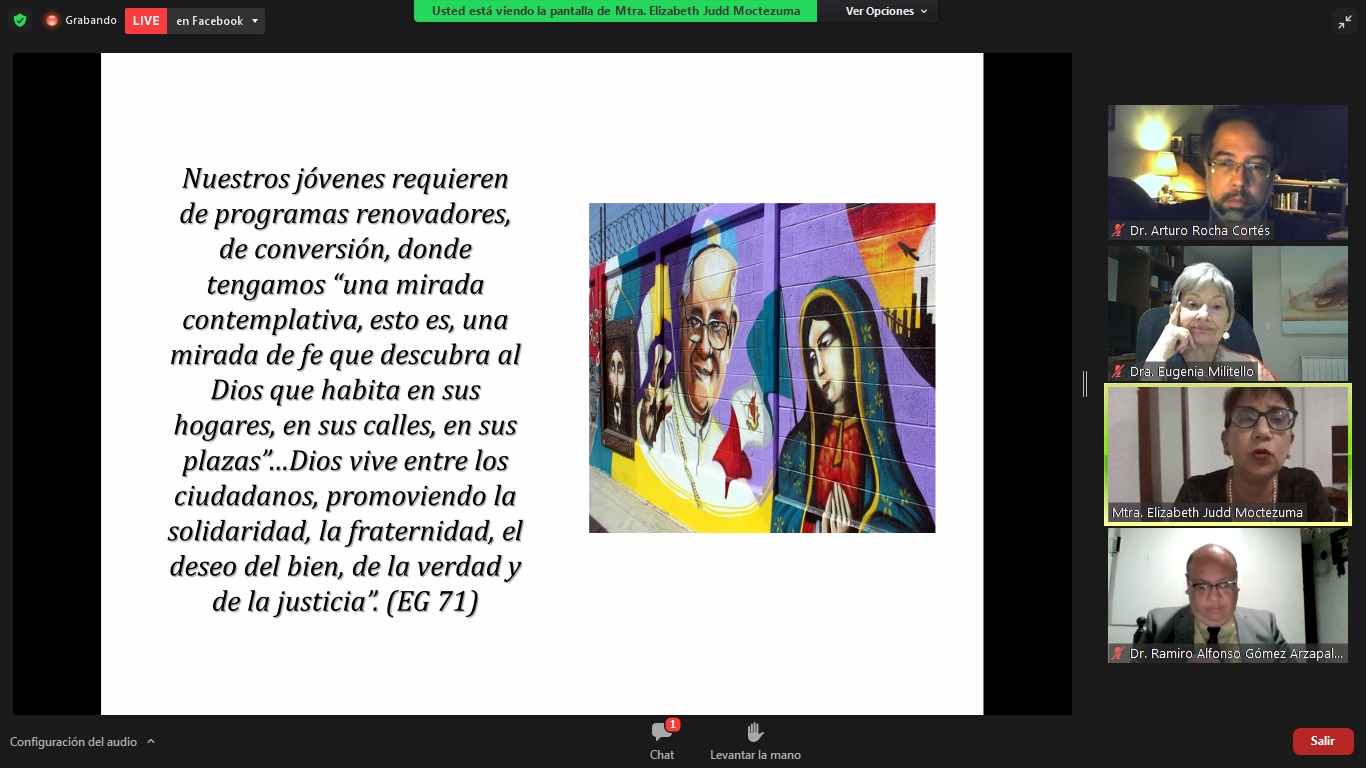The image size is (1366, 768).
Task: Select Dr. Arturo Rocha Cortés video thumbnail
Action: (1228, 172)
